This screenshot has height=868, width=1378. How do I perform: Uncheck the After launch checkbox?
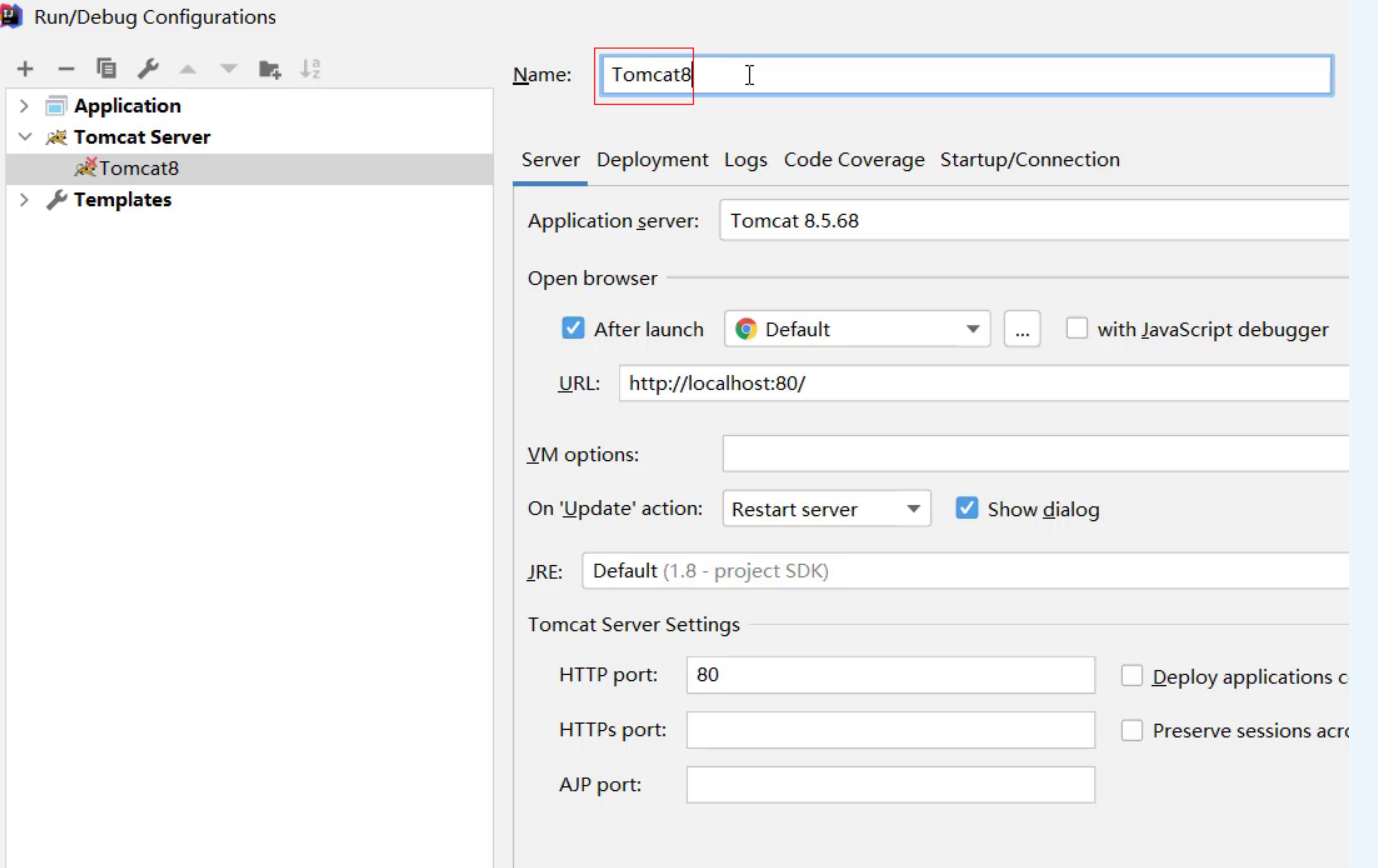(x=573, y=328)
